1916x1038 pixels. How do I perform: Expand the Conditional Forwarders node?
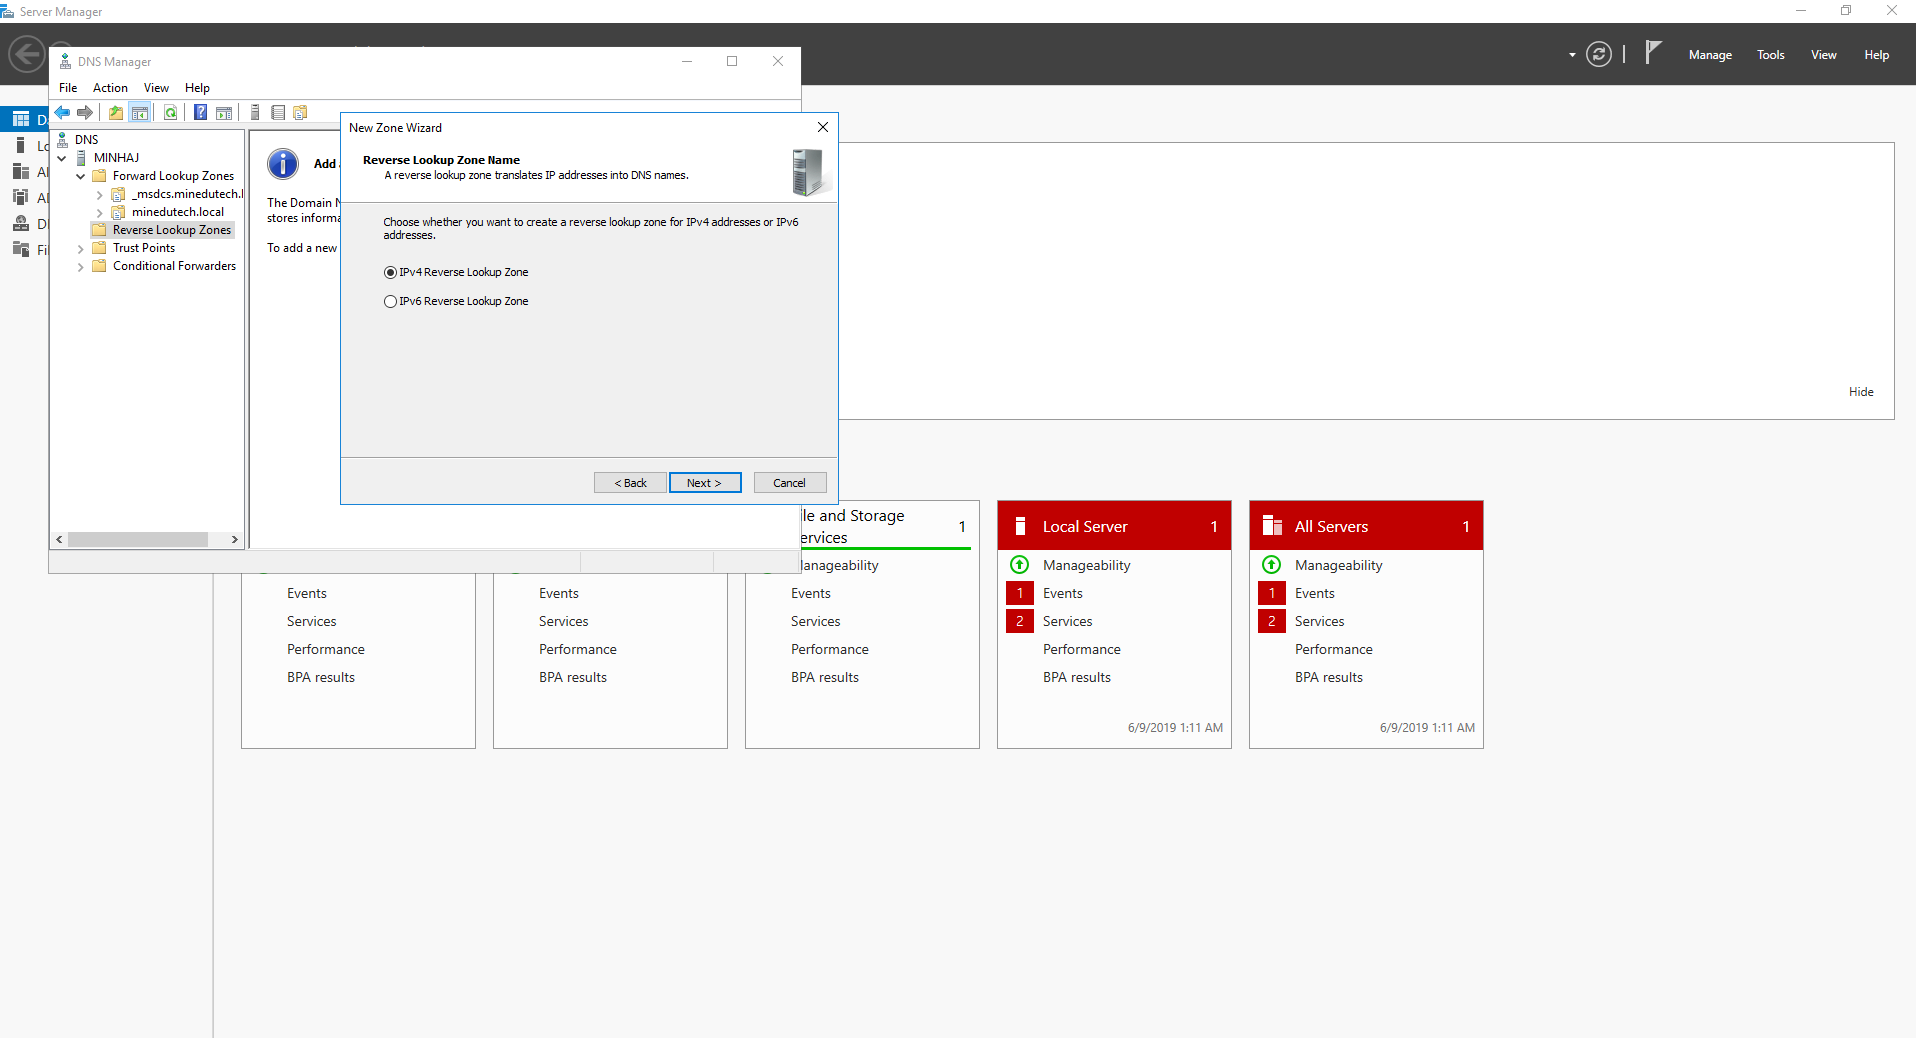click(81, 266)
